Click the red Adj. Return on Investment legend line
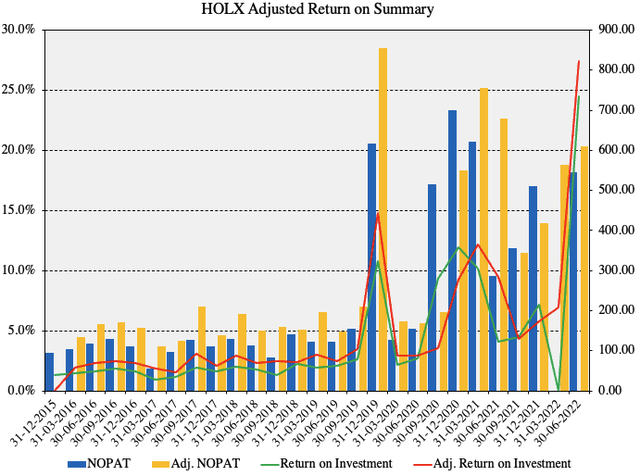640x476 pixels. (x=422, y=465)
